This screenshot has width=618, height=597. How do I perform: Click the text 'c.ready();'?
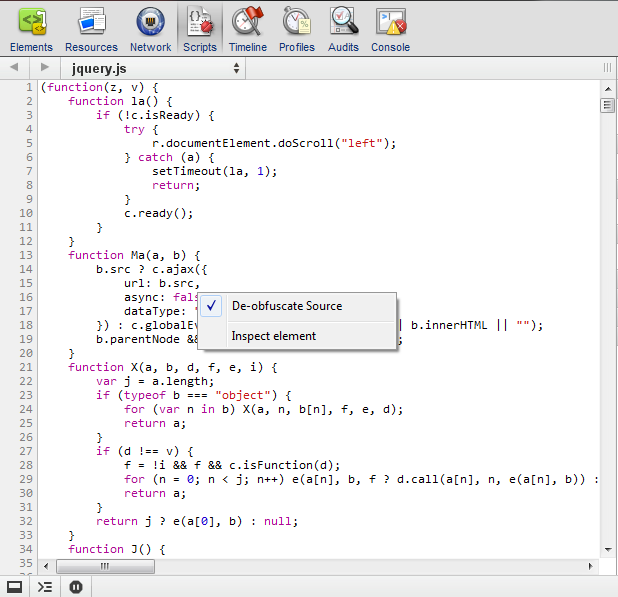coord(158,214)
